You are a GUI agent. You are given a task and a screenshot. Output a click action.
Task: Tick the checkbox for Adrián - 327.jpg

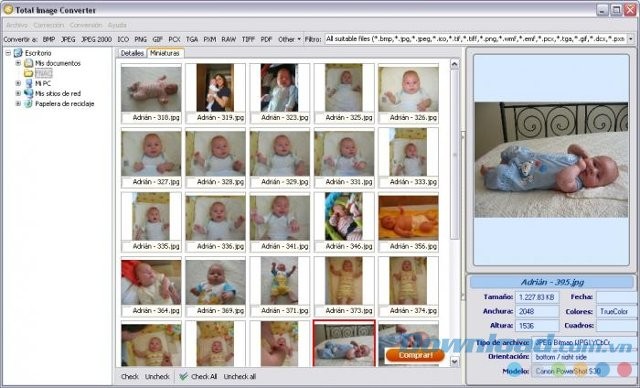coord(127,182)
